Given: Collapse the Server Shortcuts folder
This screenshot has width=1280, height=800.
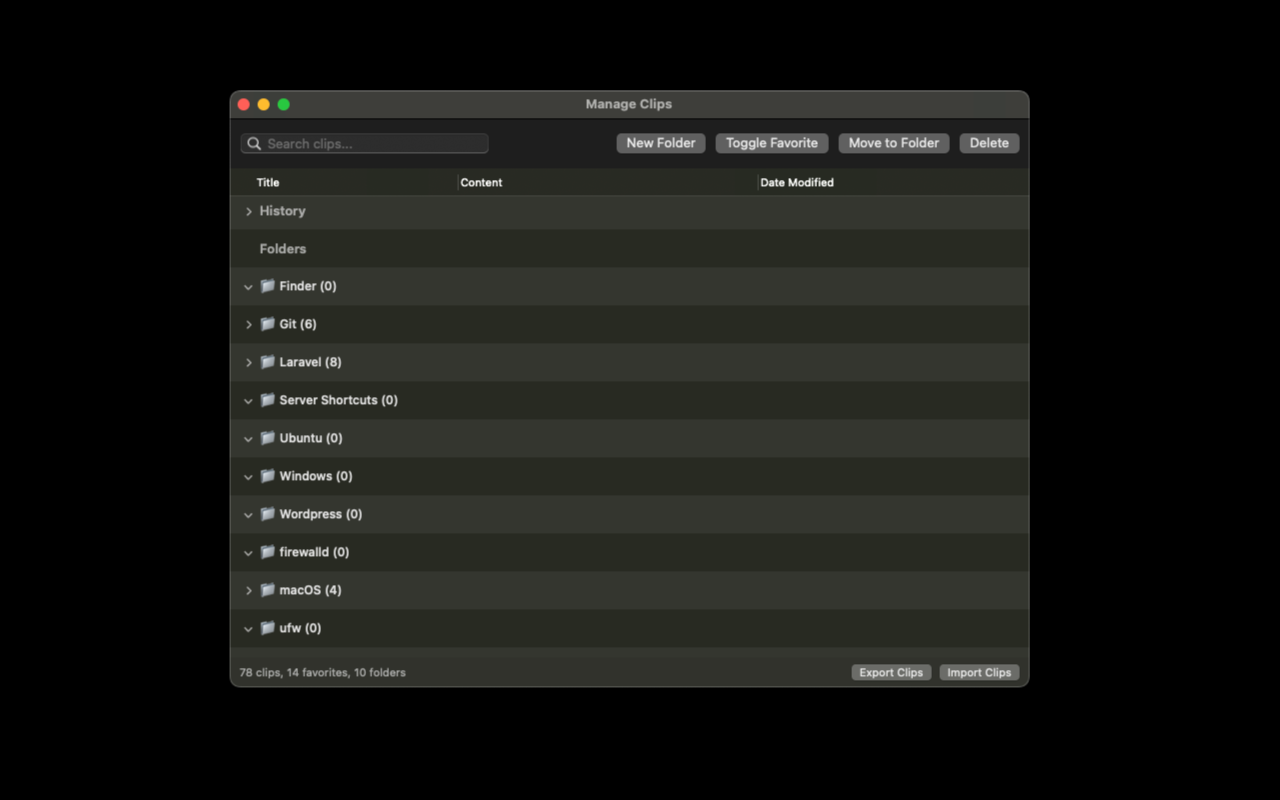Looking at the screenshot, I should [x=248, y=400].
